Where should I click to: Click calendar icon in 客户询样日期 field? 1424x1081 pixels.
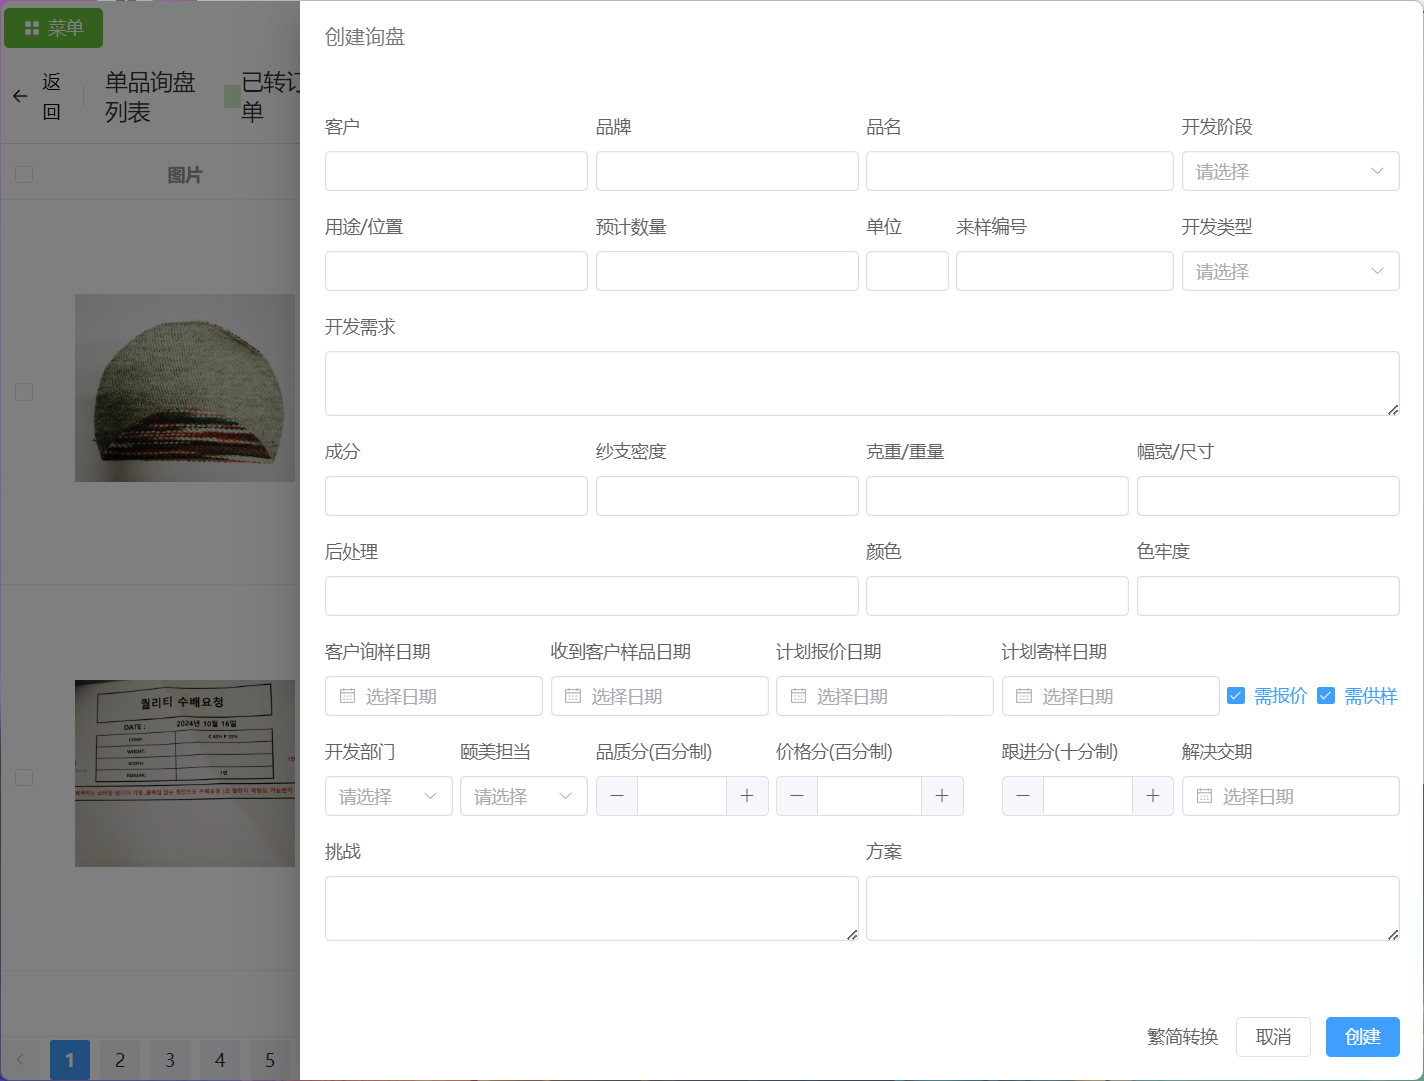click(x=348, y=696)
